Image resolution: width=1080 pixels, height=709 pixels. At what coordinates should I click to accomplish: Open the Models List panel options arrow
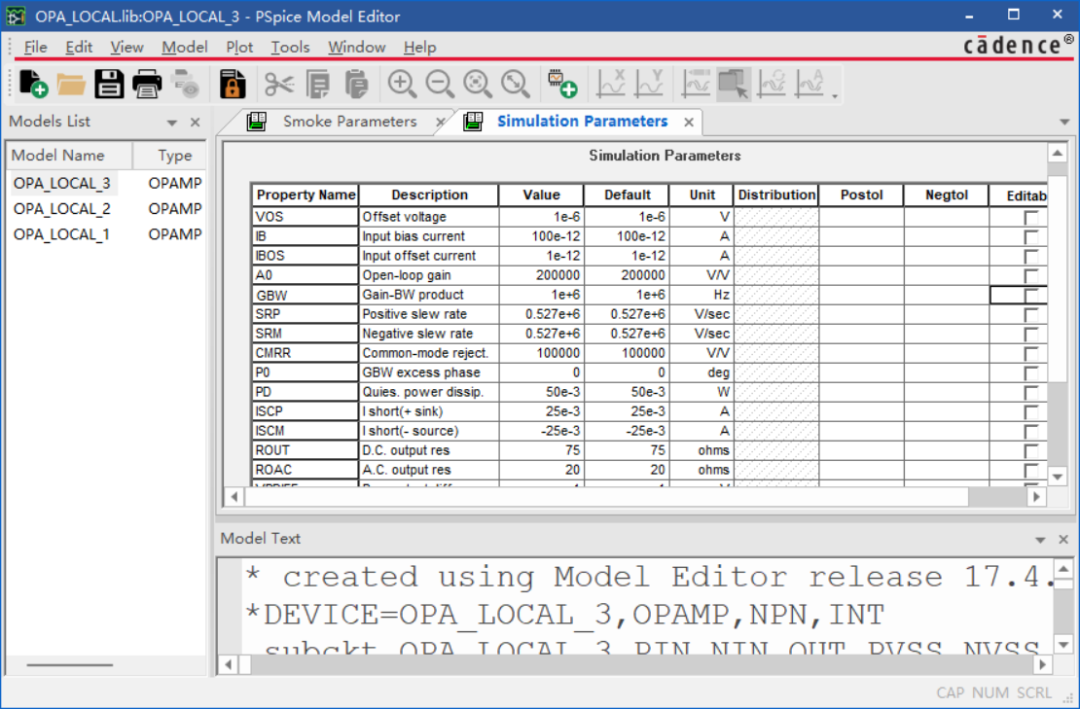(x=172, y=123)
